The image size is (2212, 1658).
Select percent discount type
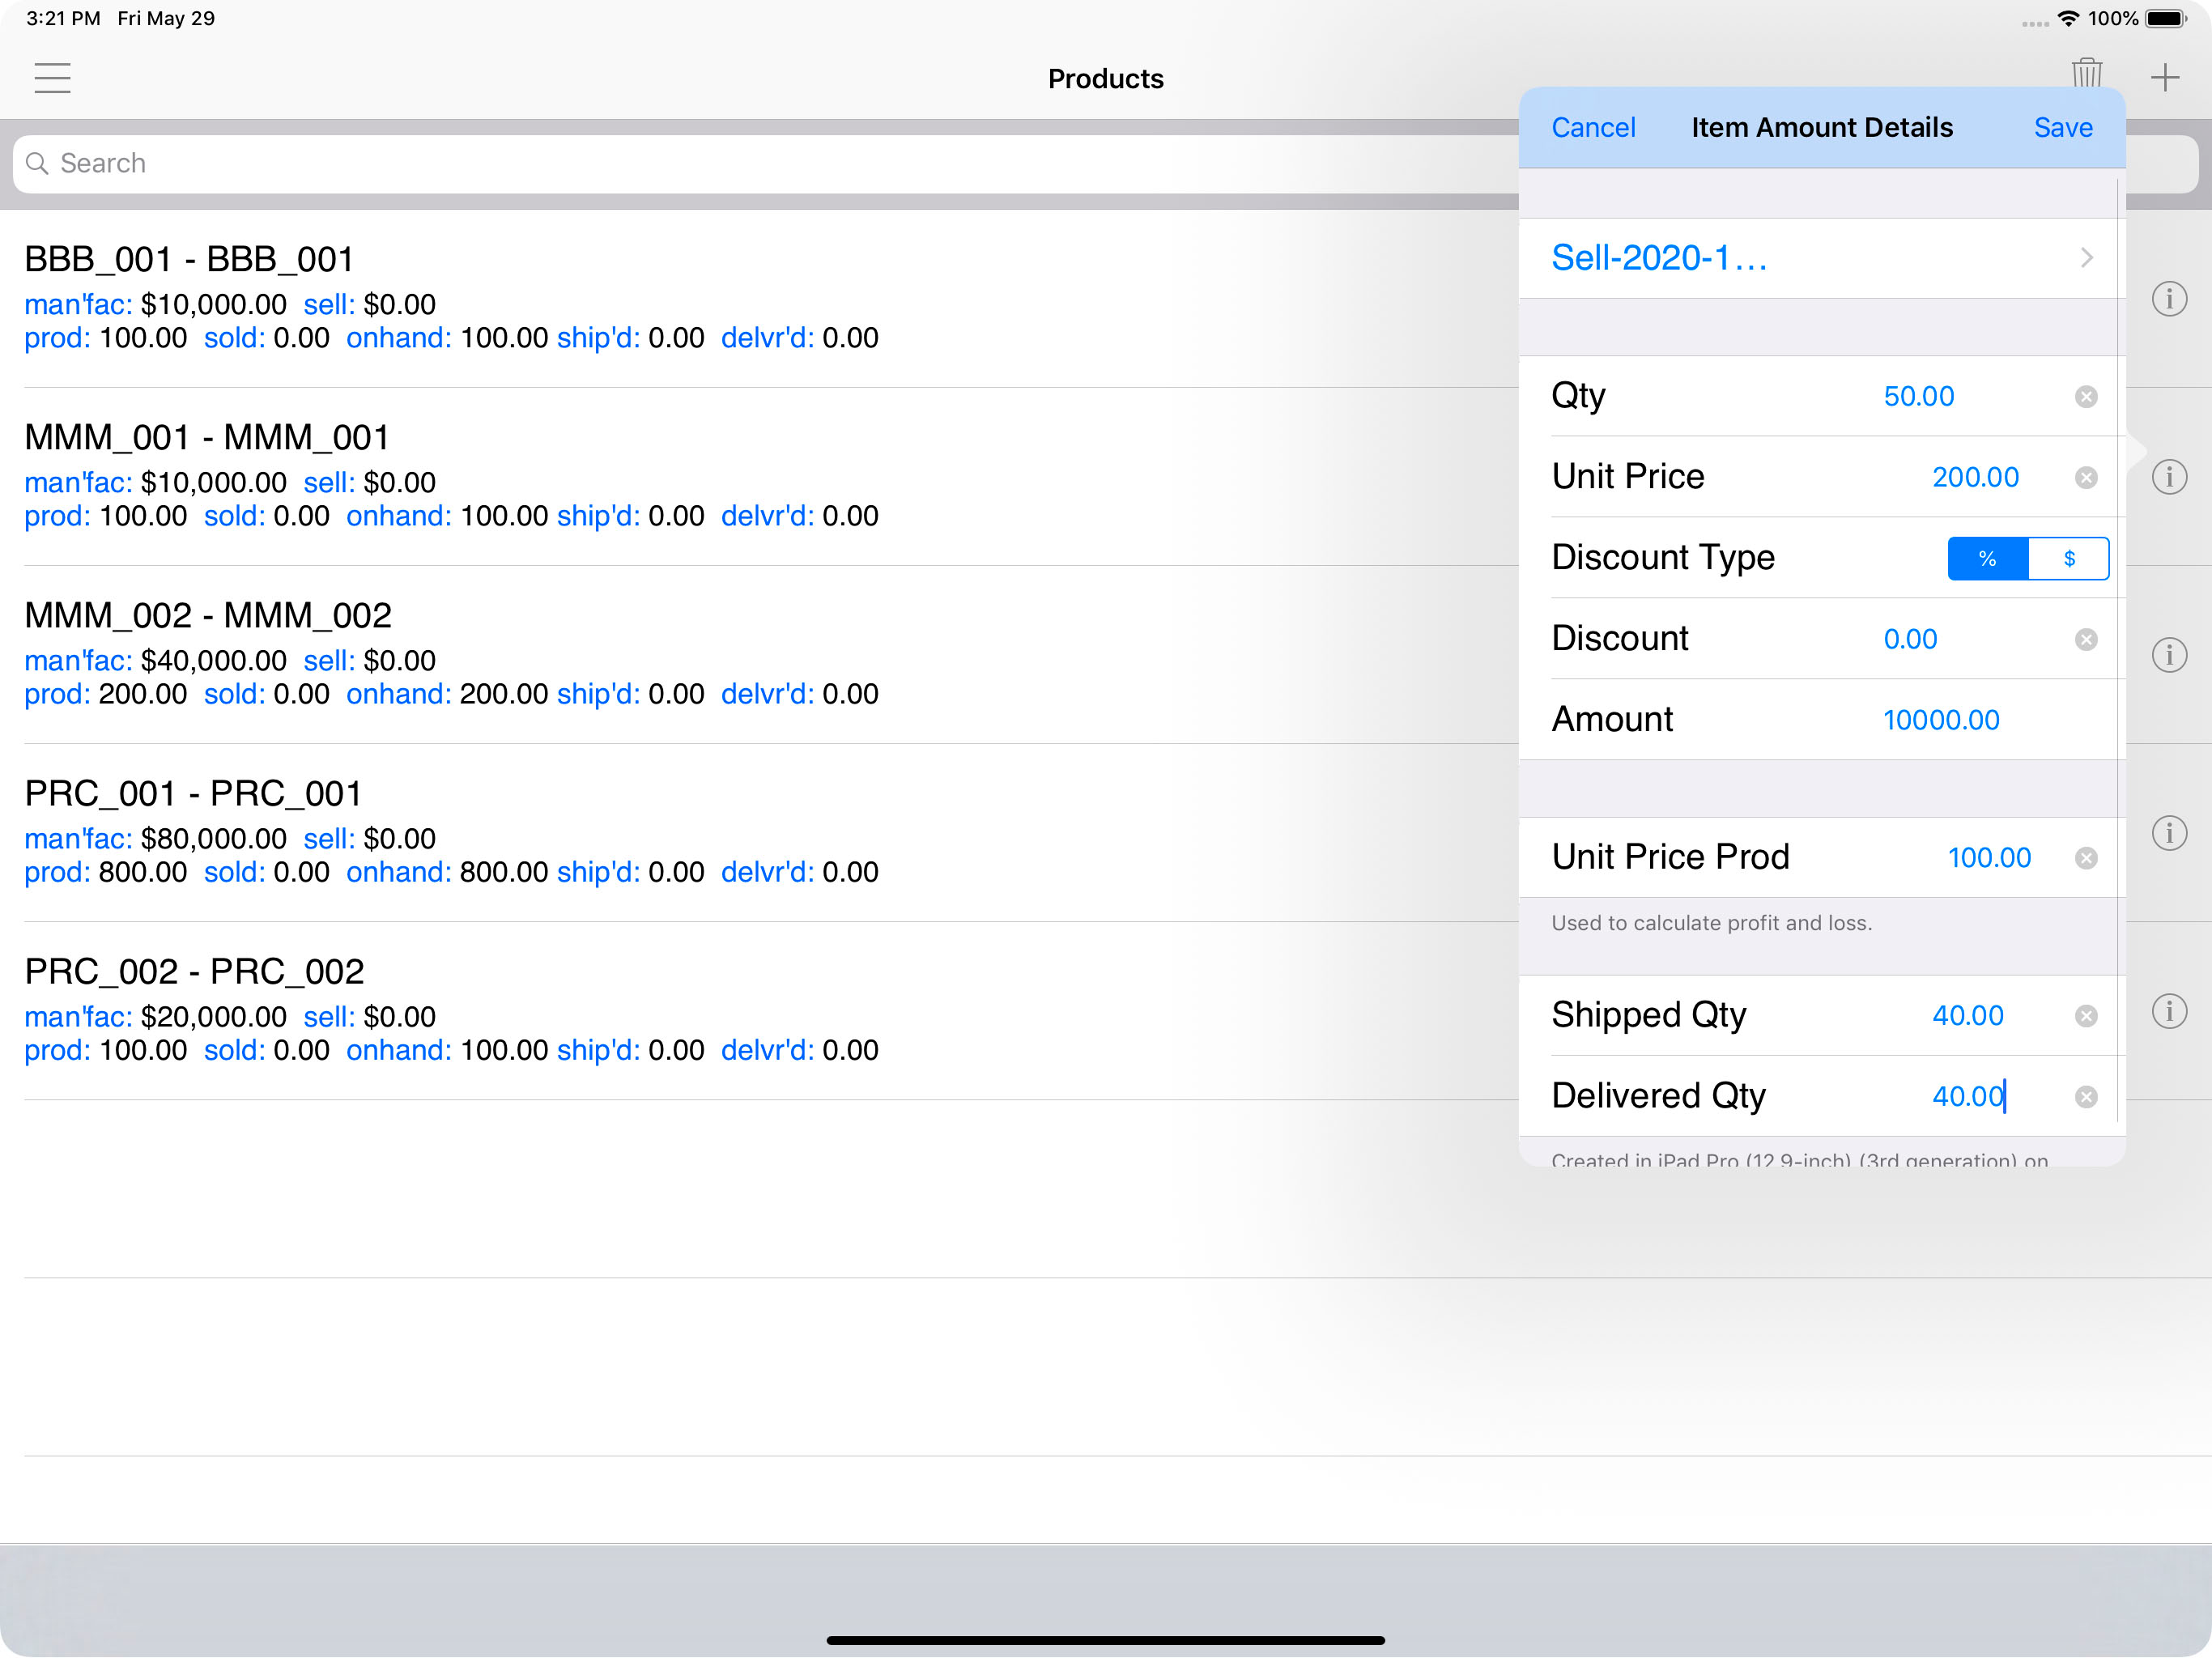[x=1988, y=559]
